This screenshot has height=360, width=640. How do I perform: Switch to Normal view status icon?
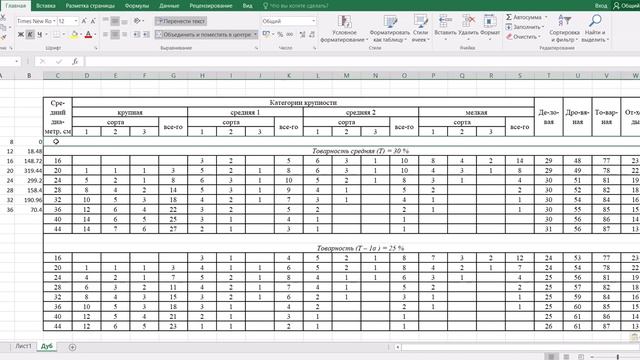coord(551,357)
